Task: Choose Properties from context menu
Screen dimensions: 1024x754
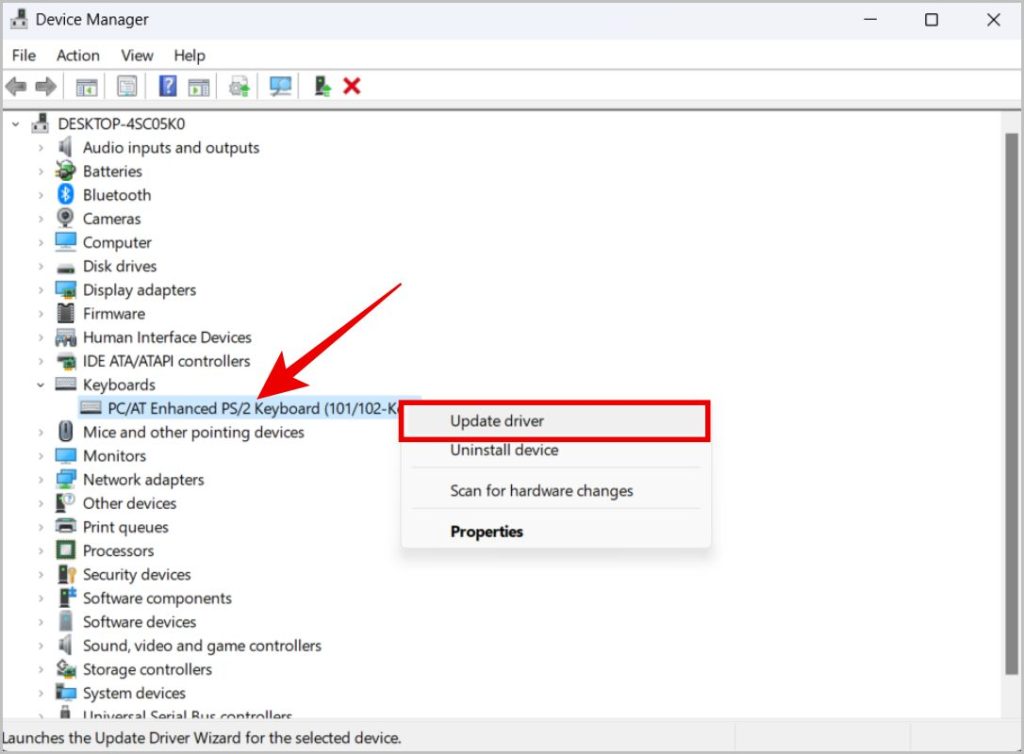Action: 555,531
